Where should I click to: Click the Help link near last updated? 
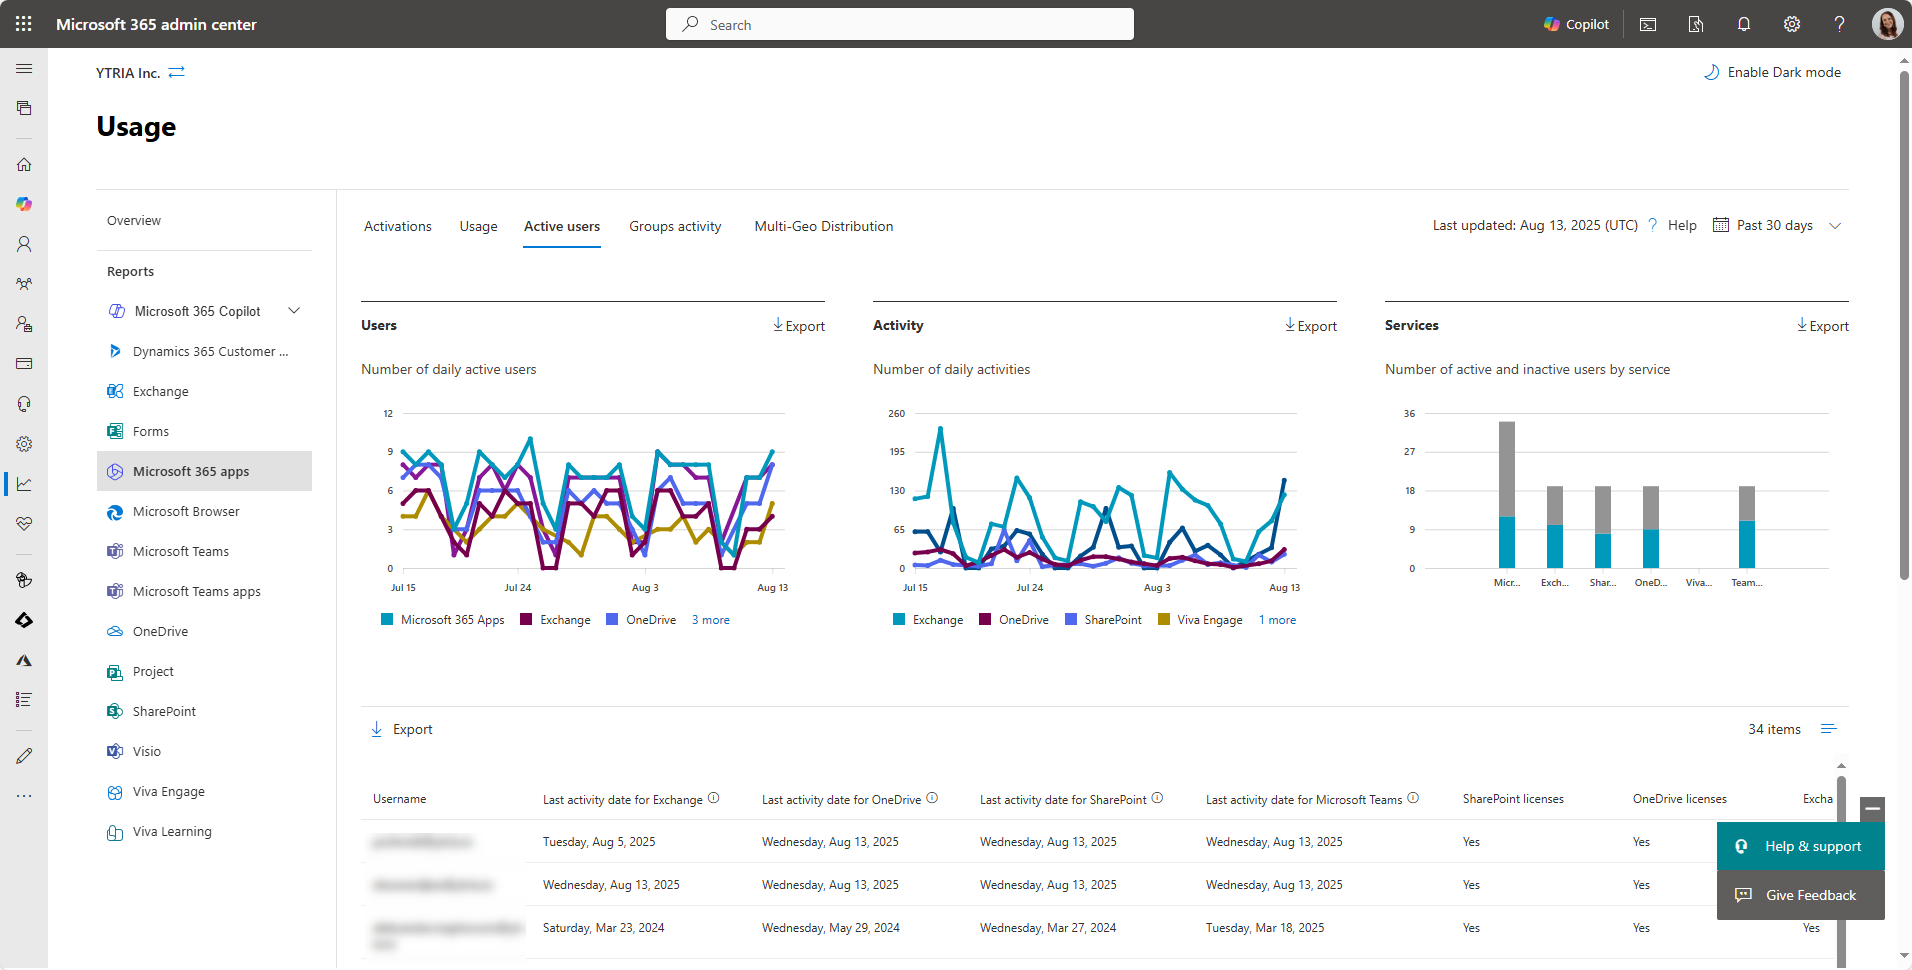[1682, 225]
